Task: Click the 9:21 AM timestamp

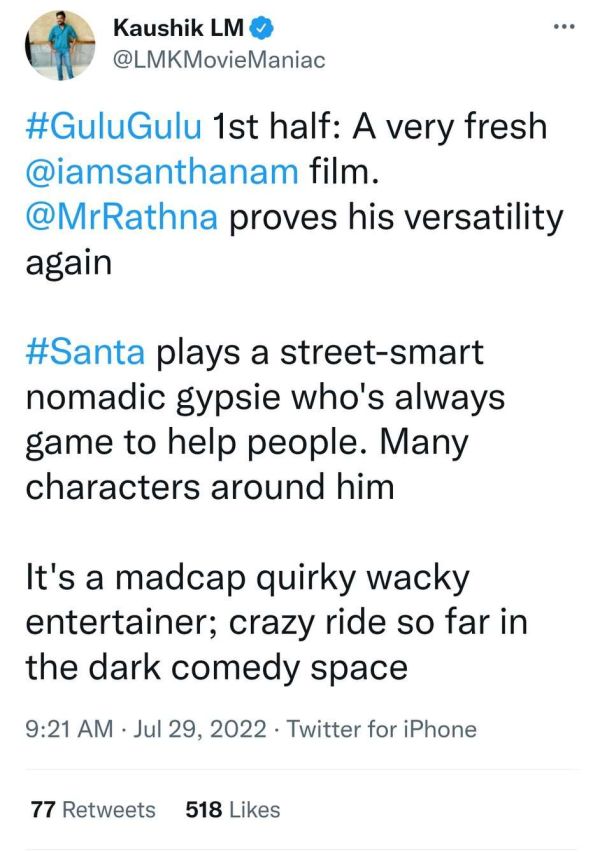Action: tap(69, 729)
